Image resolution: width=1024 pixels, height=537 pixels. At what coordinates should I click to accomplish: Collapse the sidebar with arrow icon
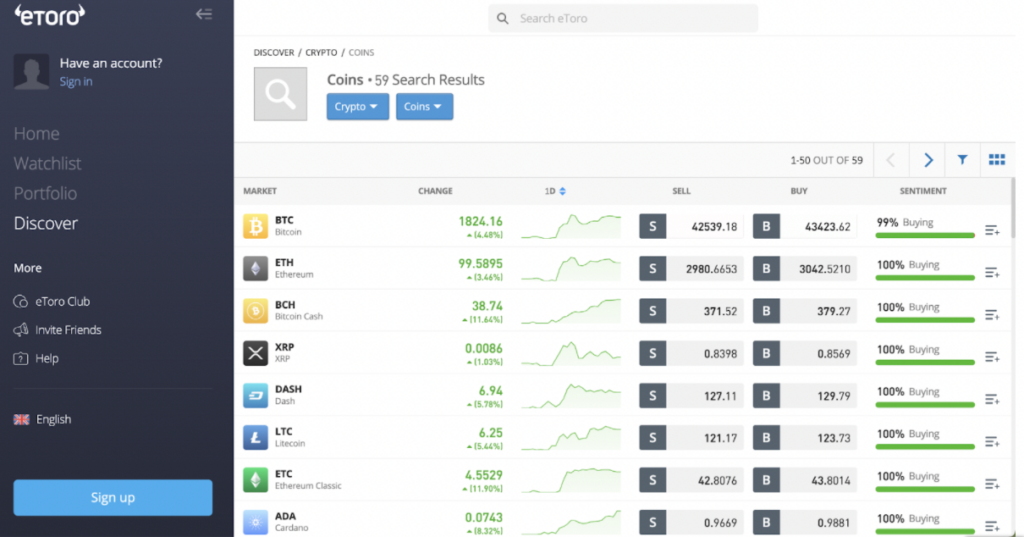[x=204, y=14]
